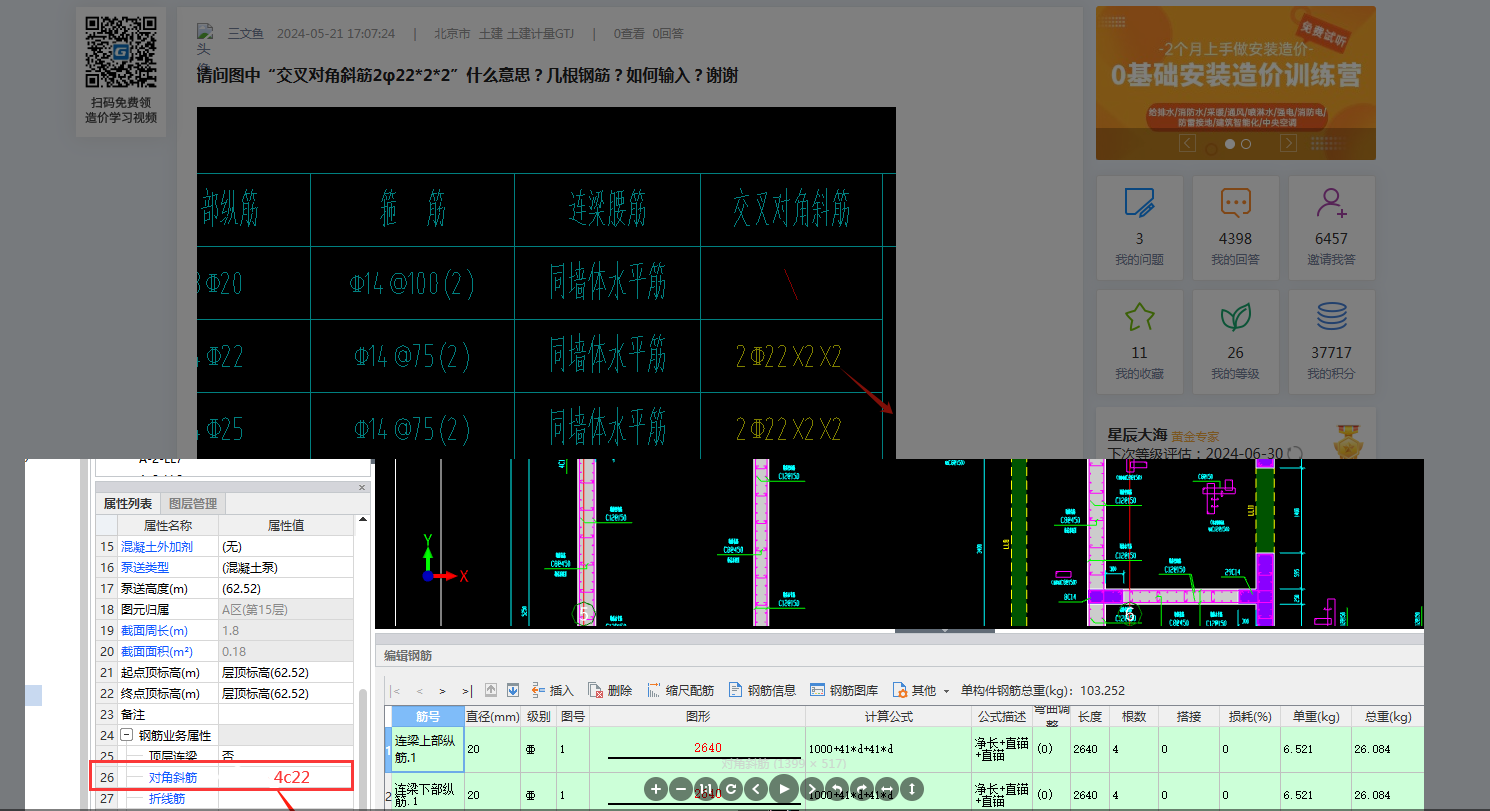
Task: Select first banner carousel dot
Action: pyautogui.click(x=1228, y=144)
